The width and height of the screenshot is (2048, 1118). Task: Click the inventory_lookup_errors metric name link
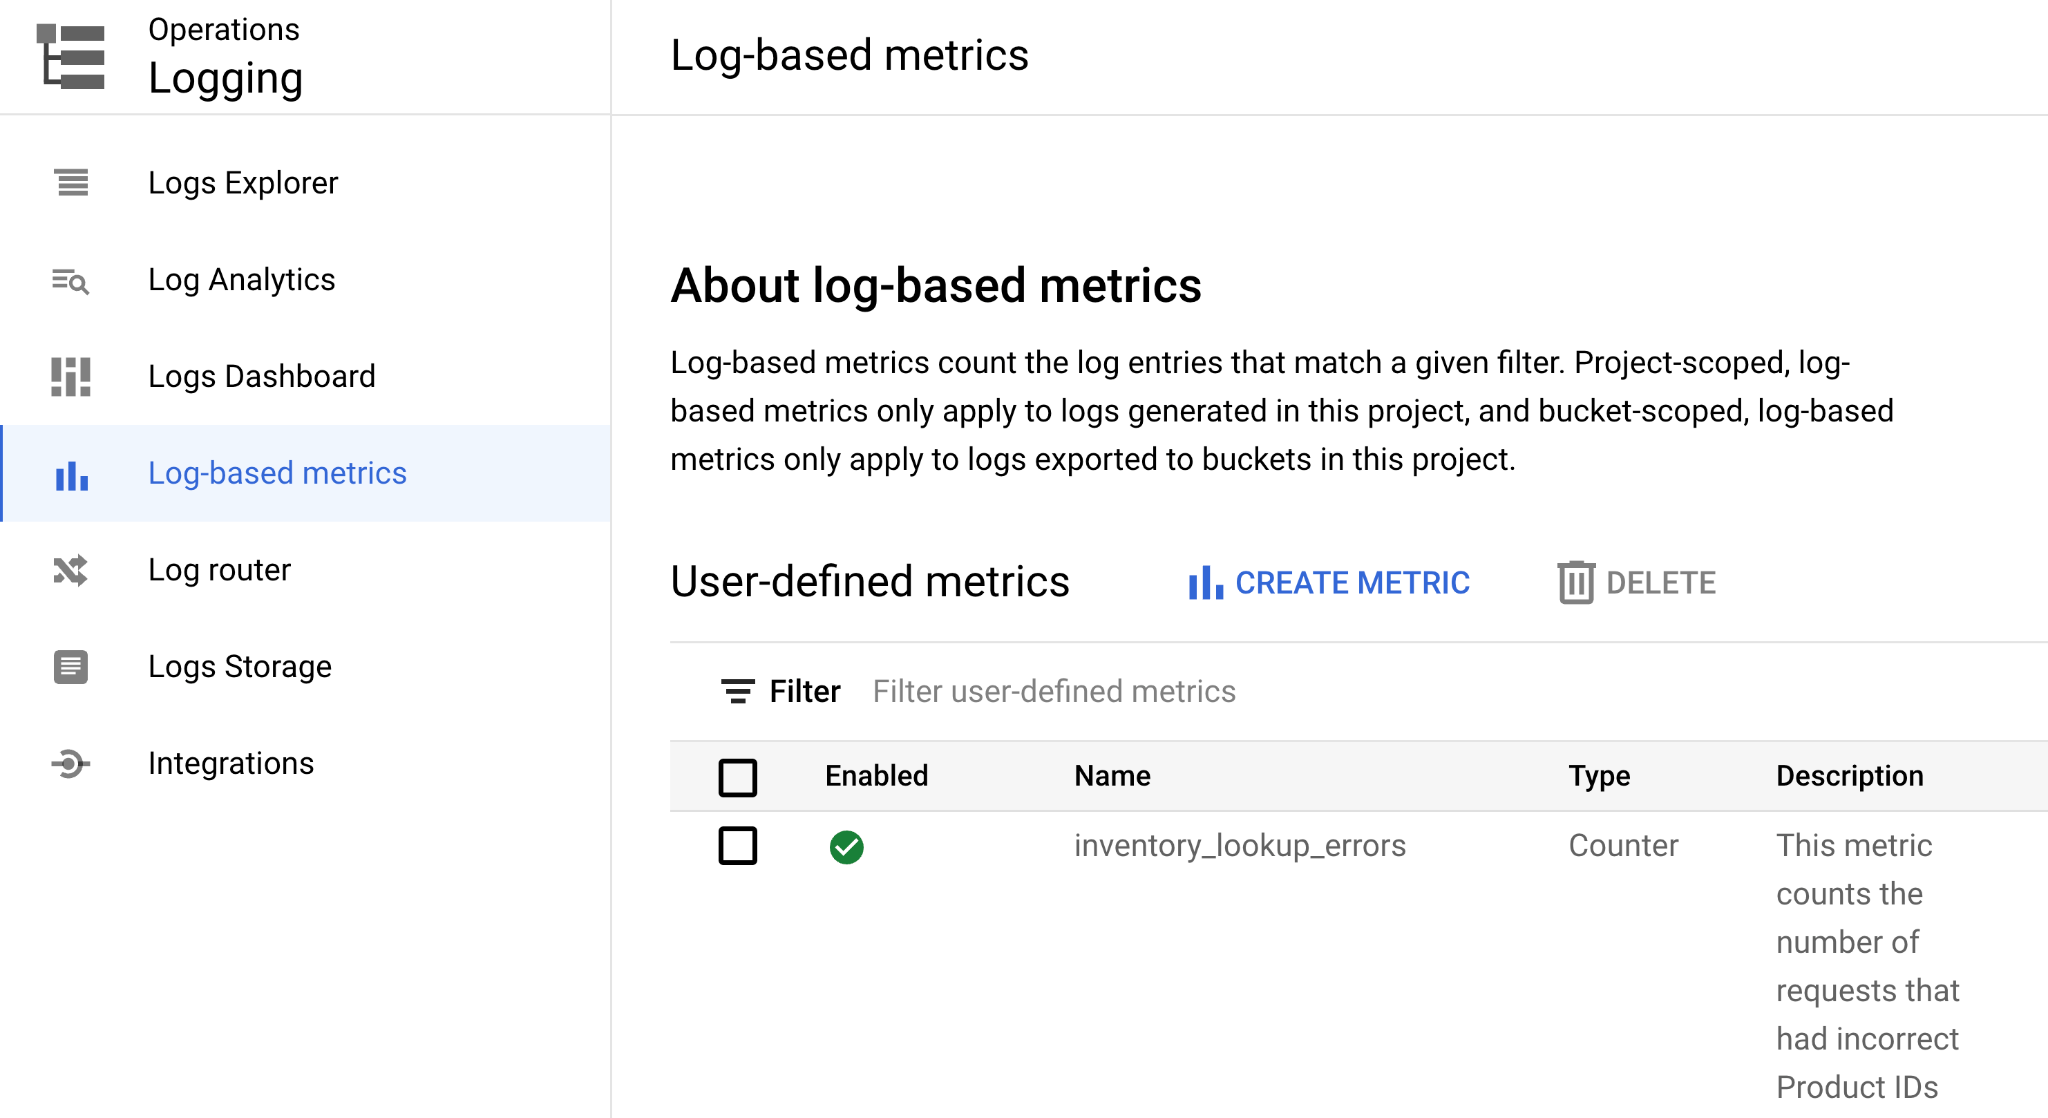pyautogui.click(x=1240, y=844)
